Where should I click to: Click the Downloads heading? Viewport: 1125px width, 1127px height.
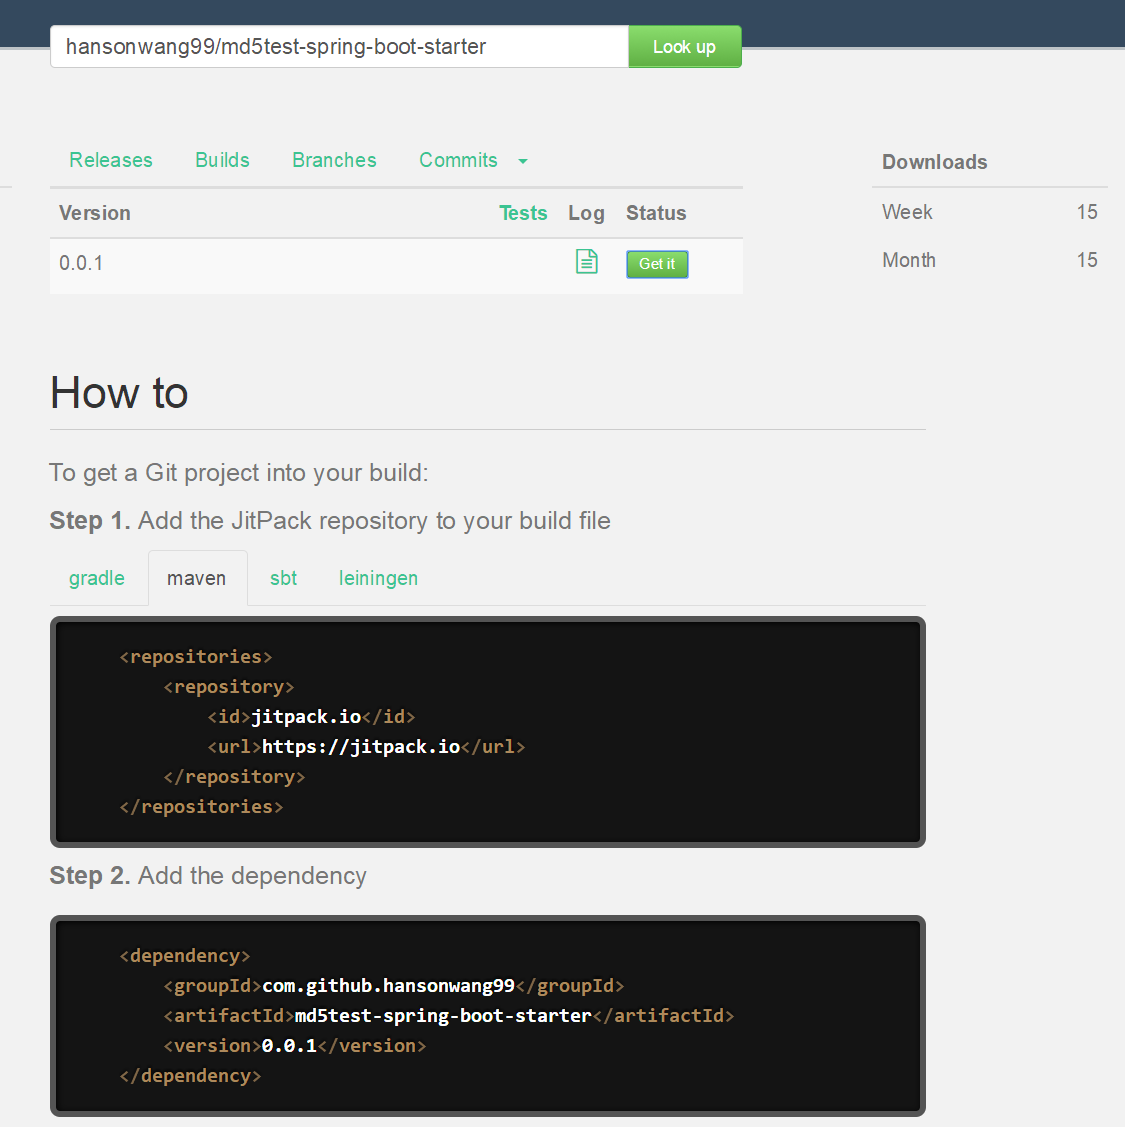[x=935, y=162]
